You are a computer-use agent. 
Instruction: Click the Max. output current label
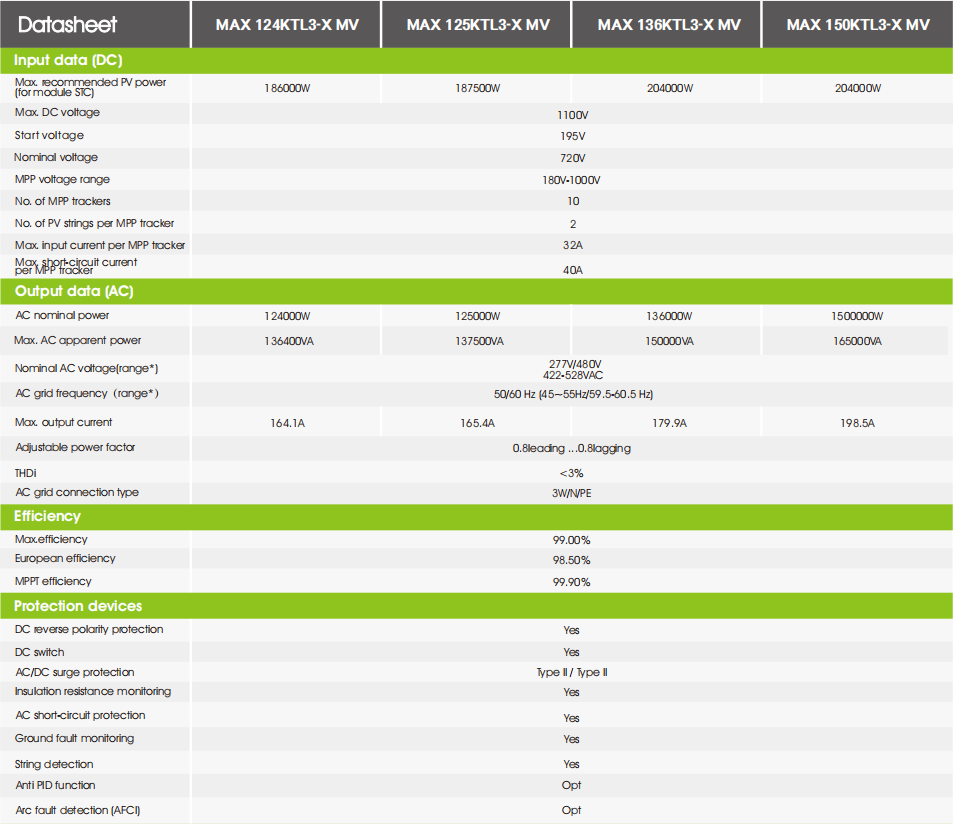coord(63,422)
